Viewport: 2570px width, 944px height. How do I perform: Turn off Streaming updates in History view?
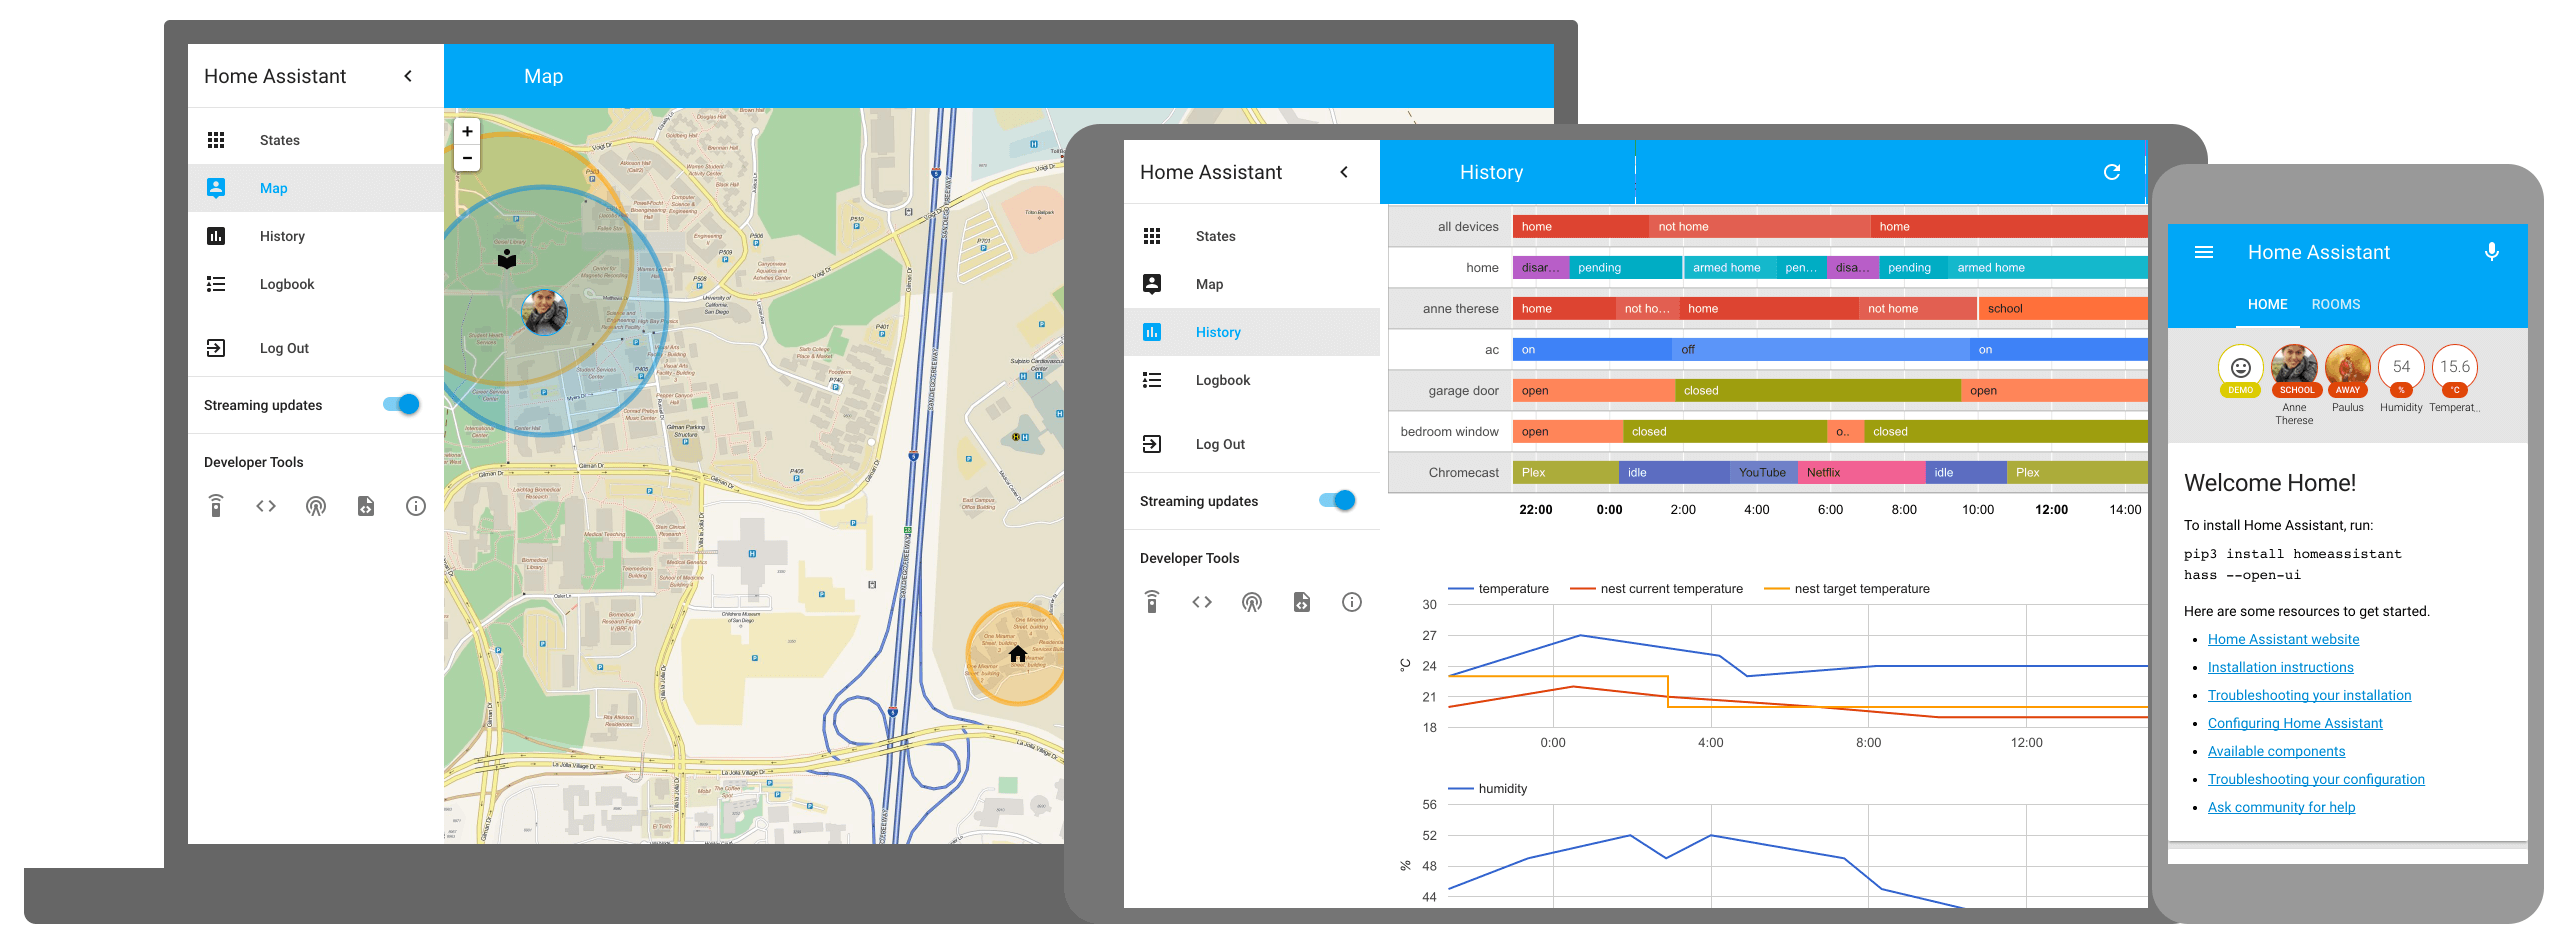coord(1337,500)
